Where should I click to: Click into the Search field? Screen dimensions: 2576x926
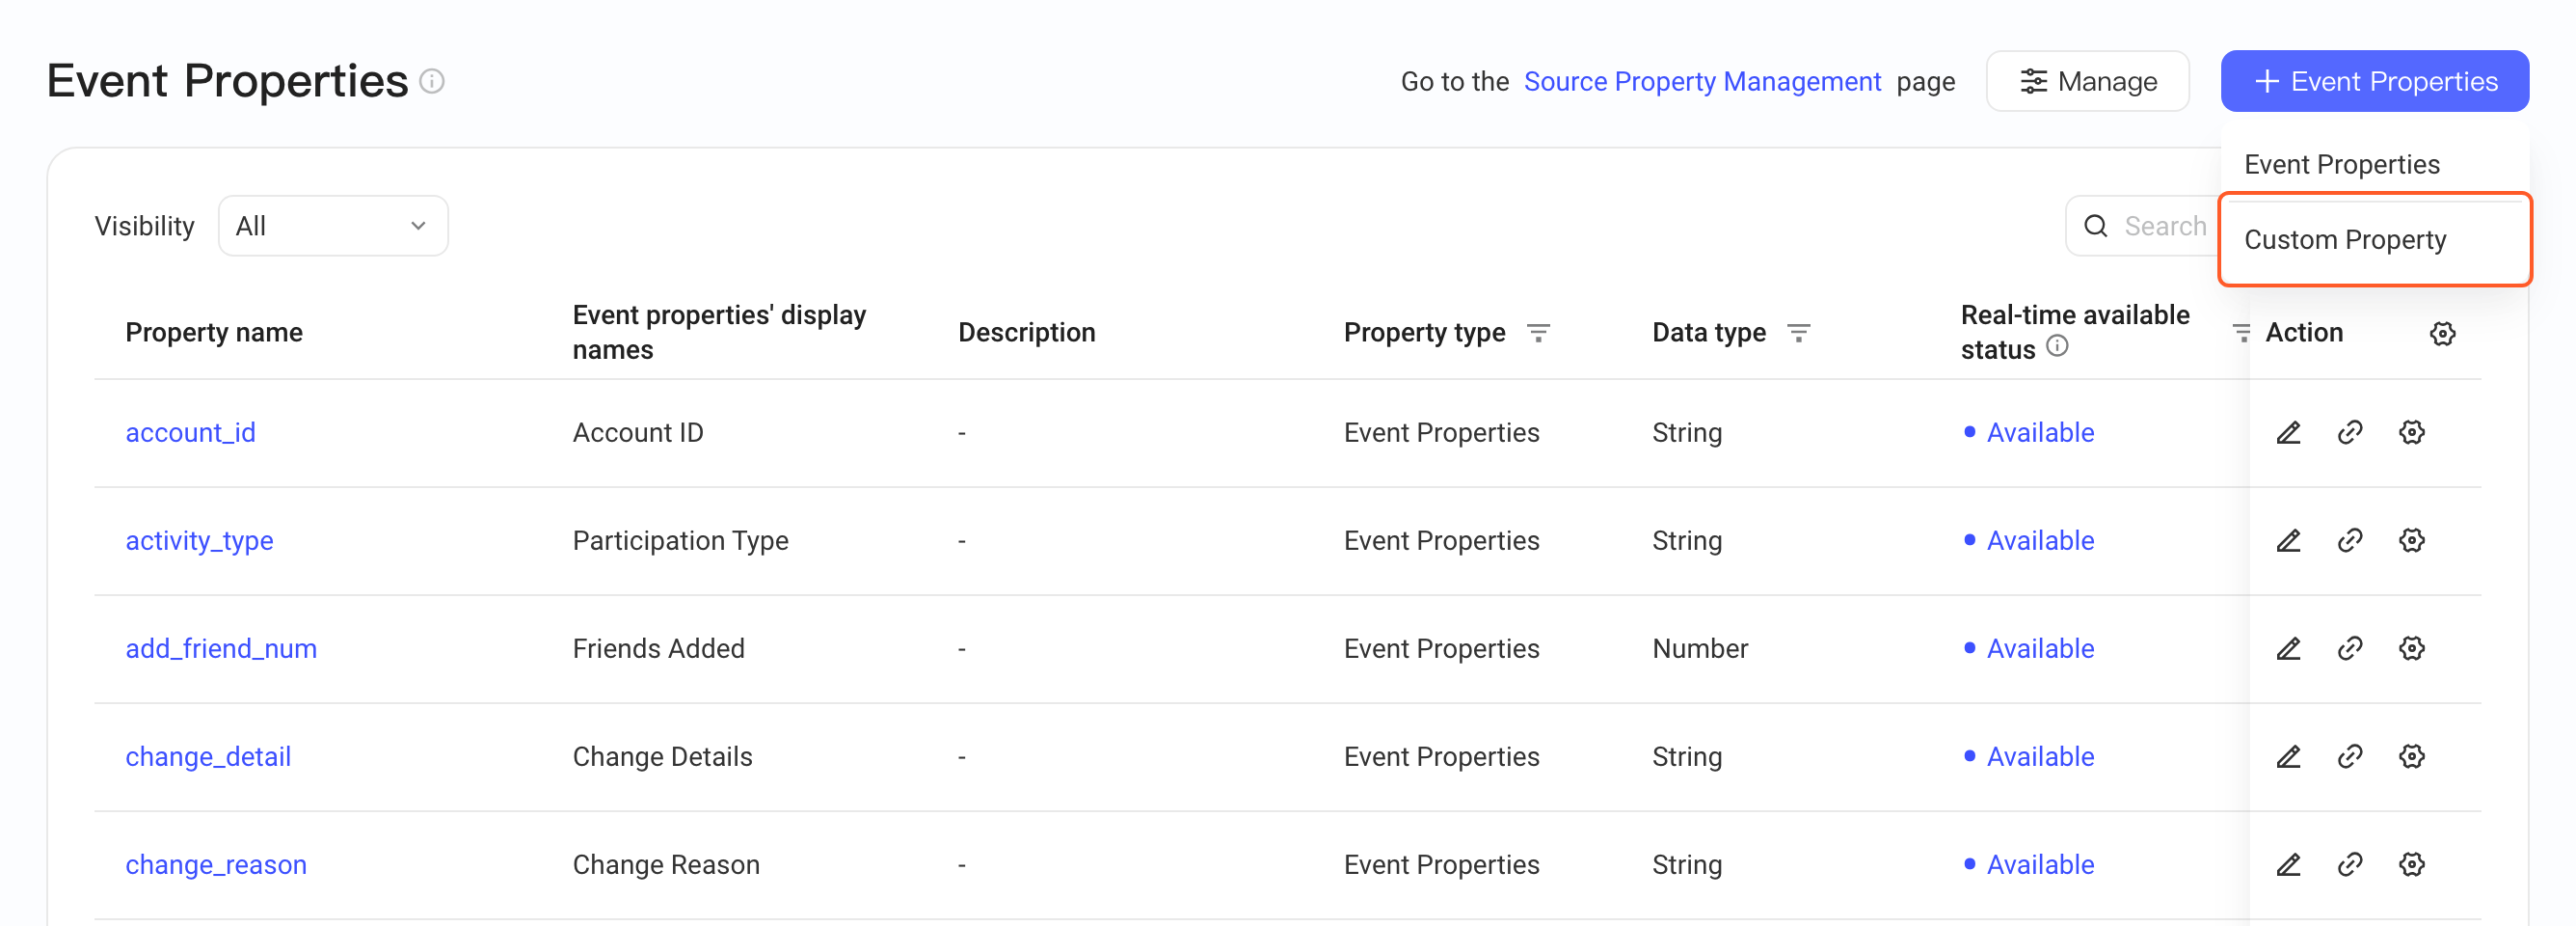pyautogui.click(x=2145, y=226)
